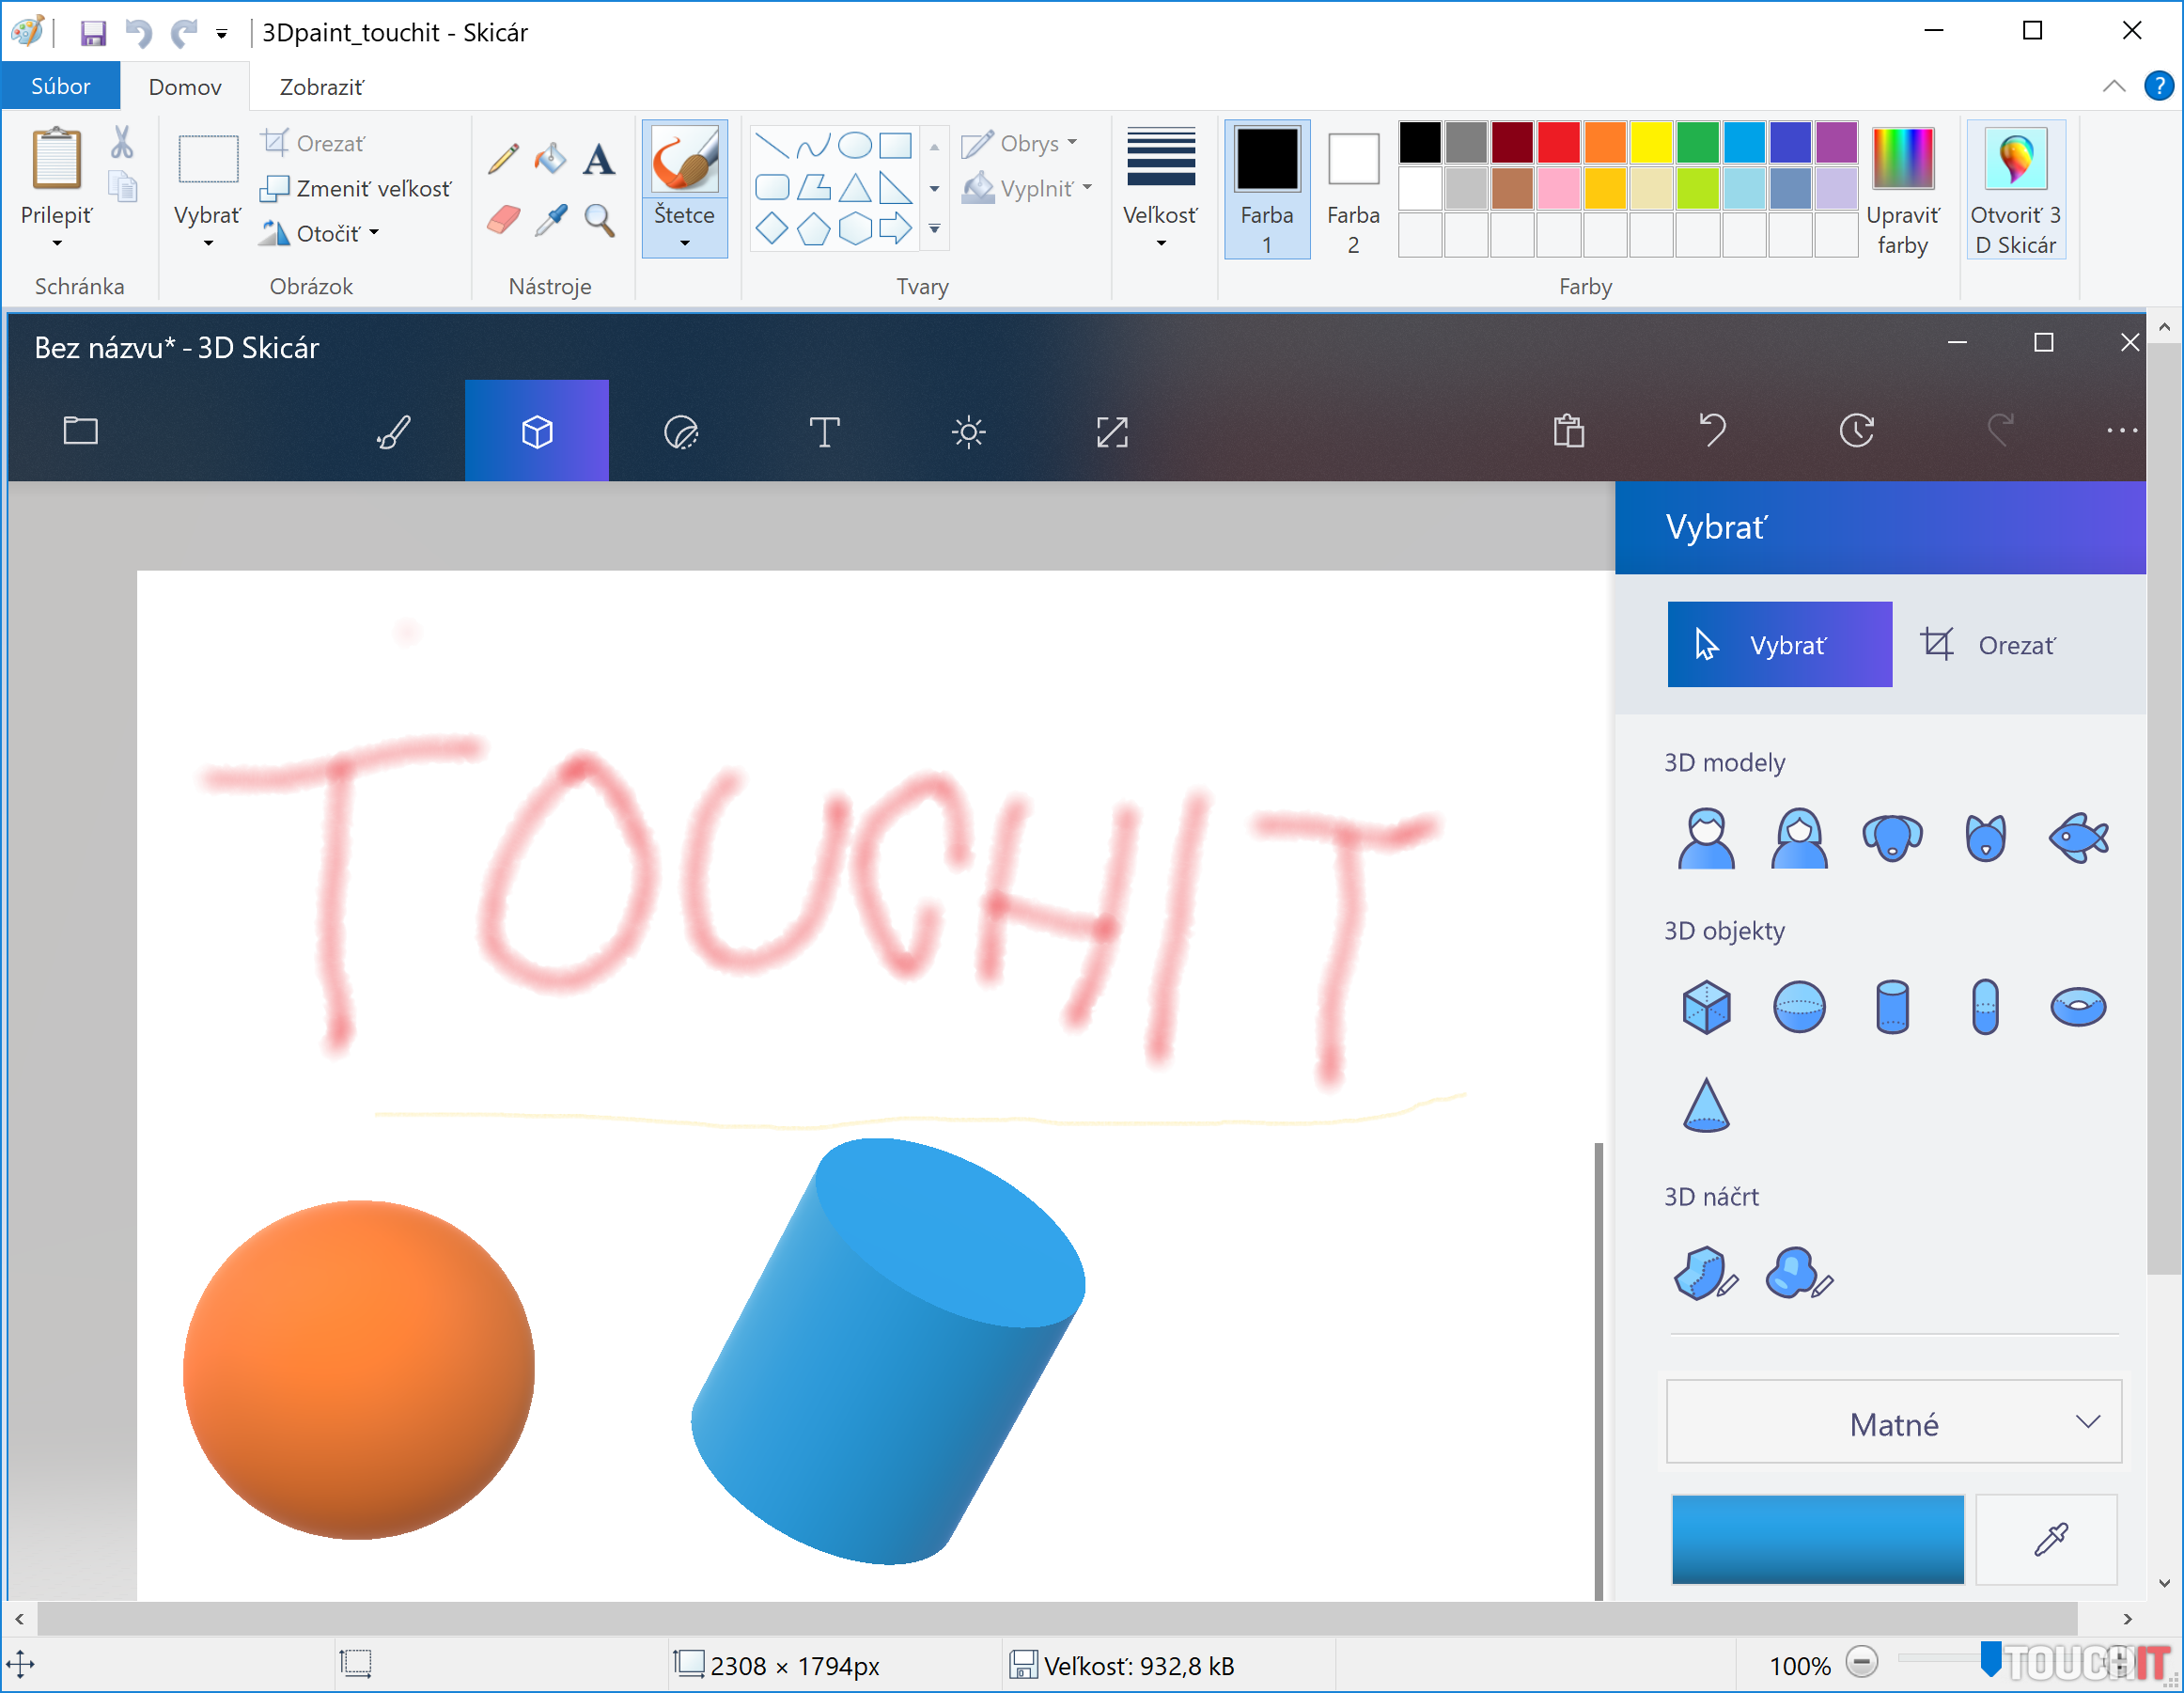Expand the Matné material dropdown
This screenshot has height=1693, width=2184.
1893,1423
